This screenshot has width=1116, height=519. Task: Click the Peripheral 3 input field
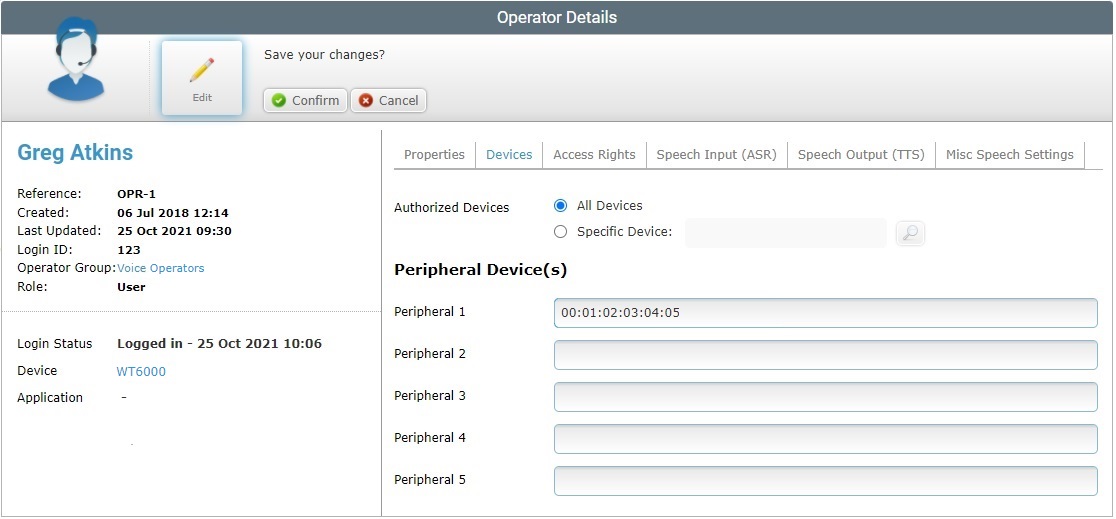[x=826, y=397]
